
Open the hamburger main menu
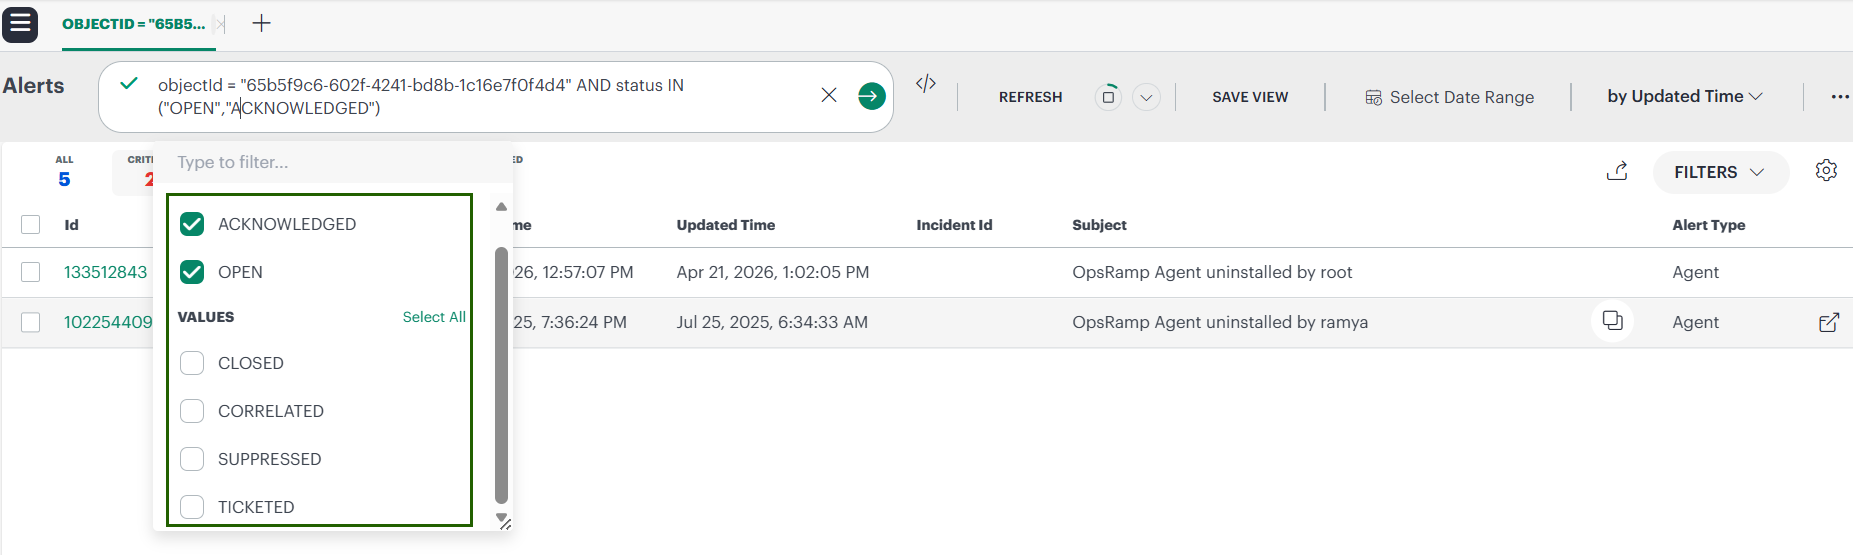pos(20,24)
